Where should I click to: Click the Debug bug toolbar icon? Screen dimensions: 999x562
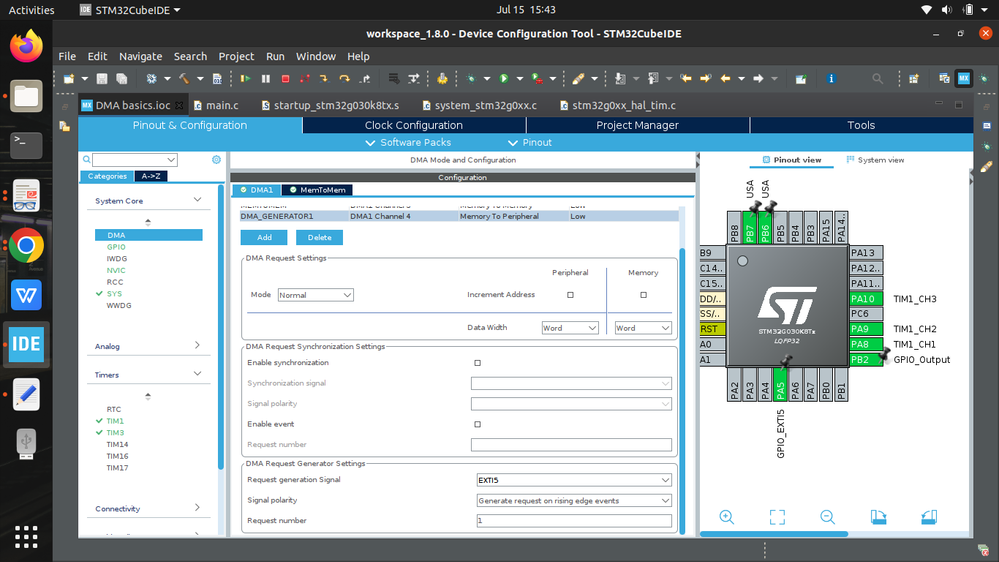coord(471,78)
